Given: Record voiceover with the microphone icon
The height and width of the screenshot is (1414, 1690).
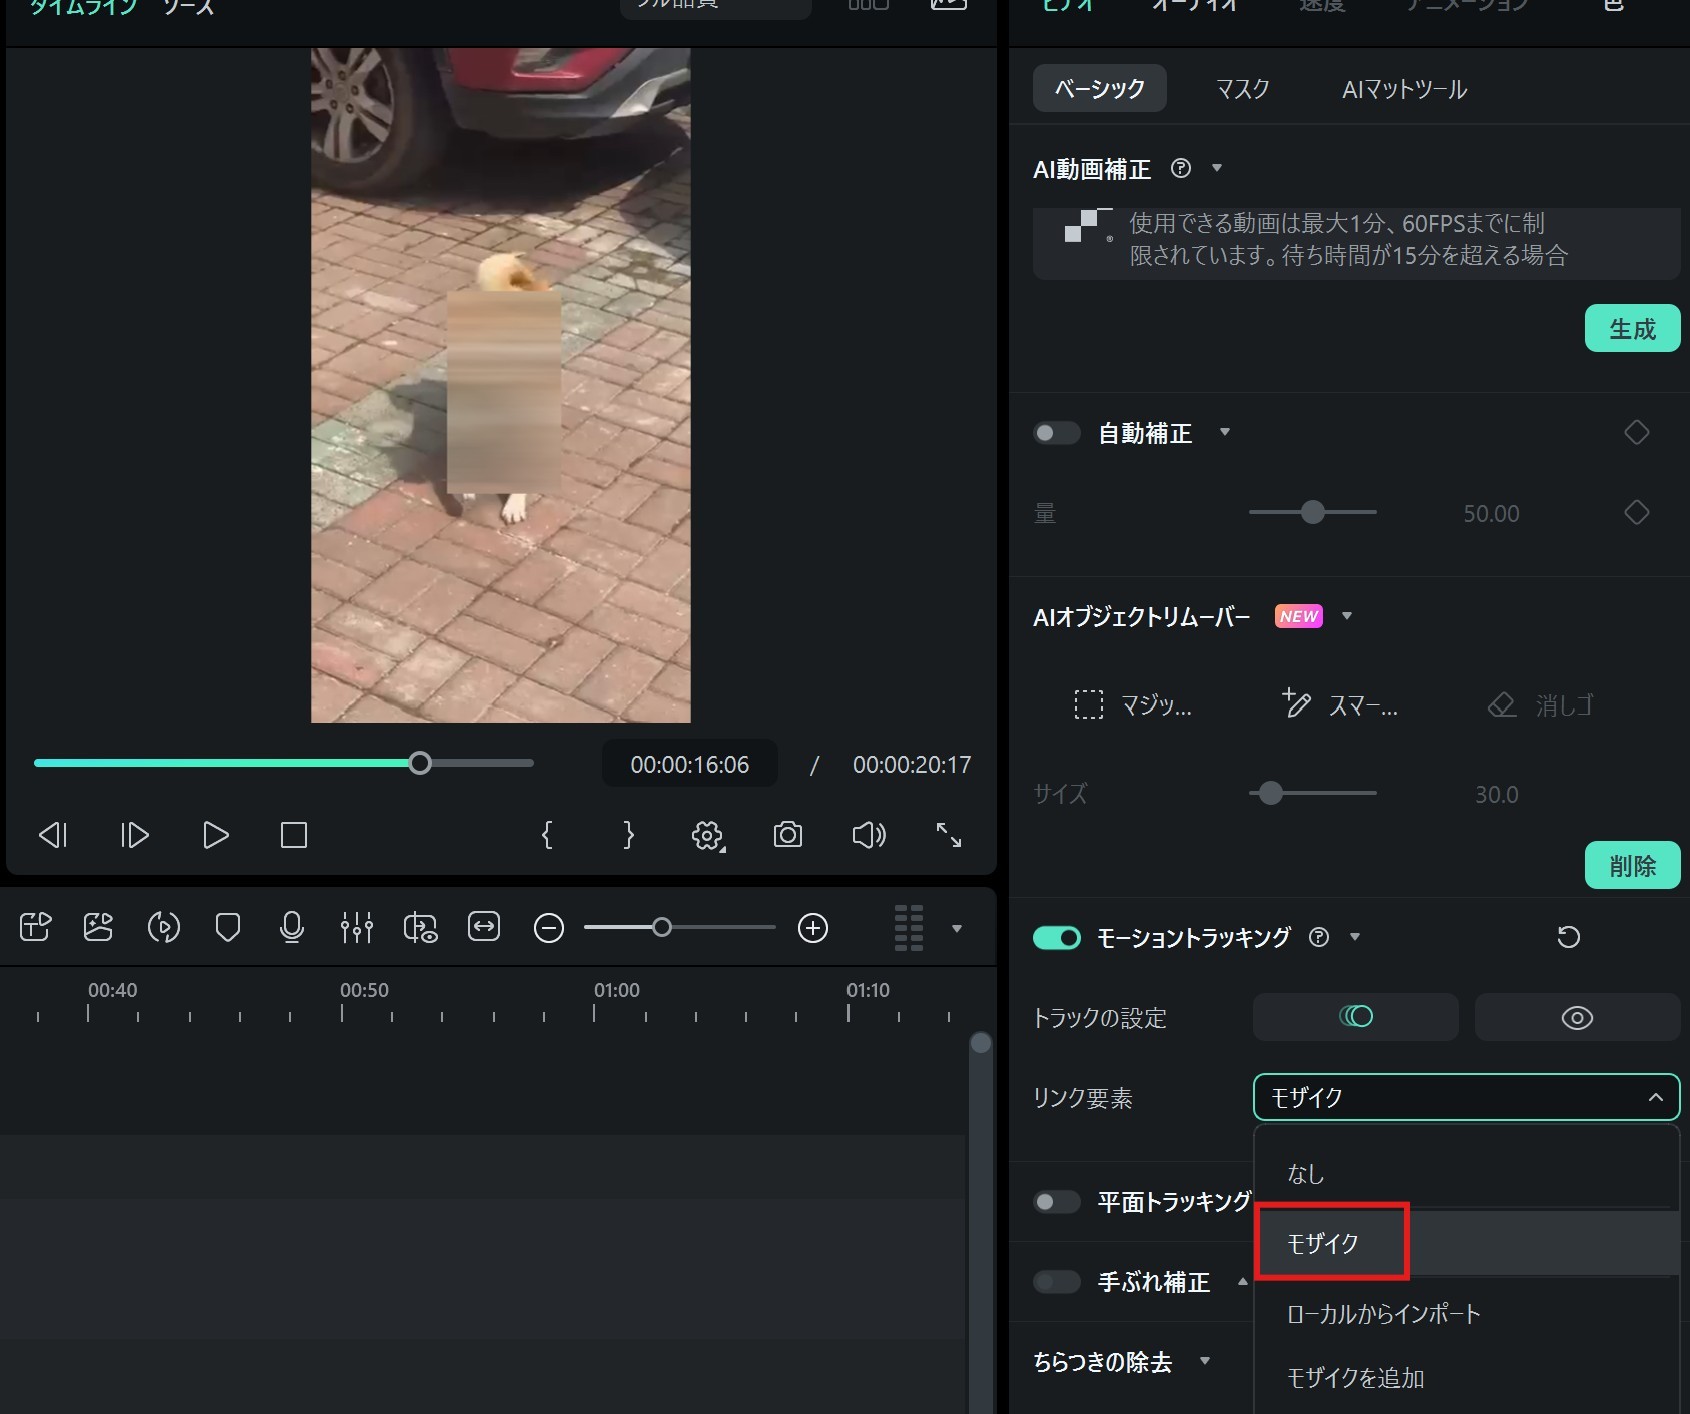Looking at the screenshot, I should tap(292, 928).
